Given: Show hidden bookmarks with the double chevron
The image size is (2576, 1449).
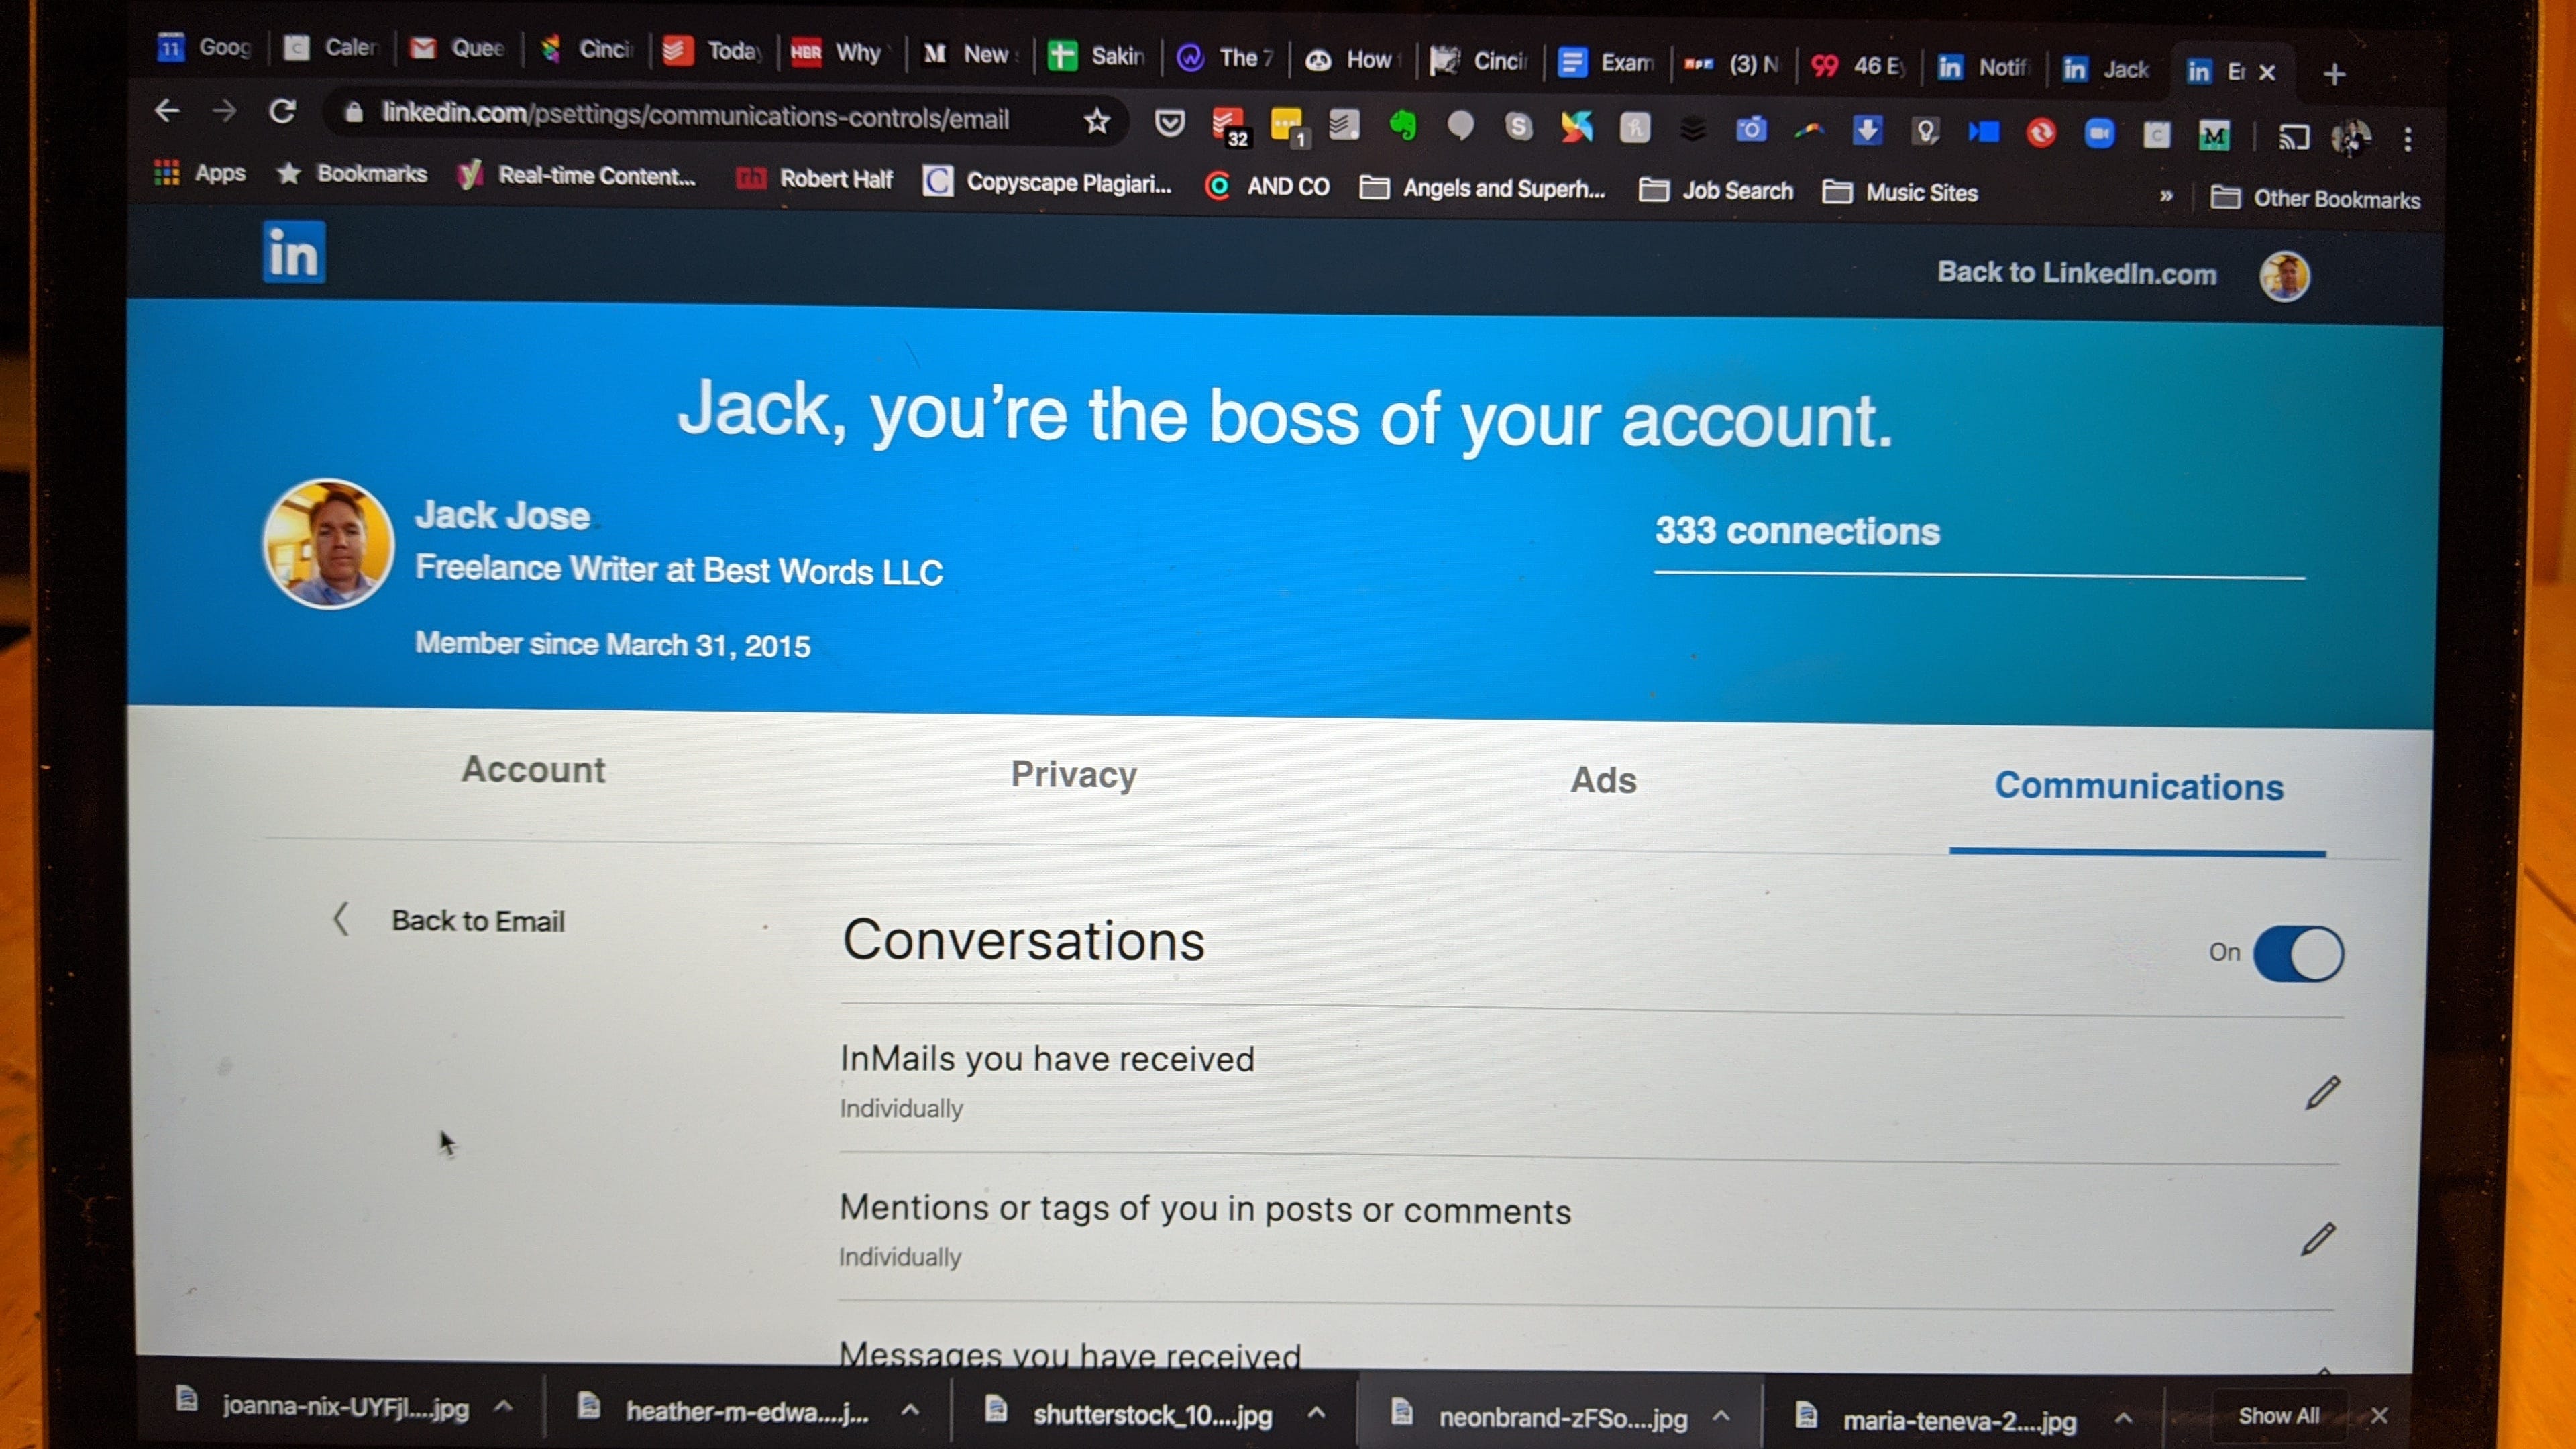Looking at the screenshot, I should (x=2166, y=196).
